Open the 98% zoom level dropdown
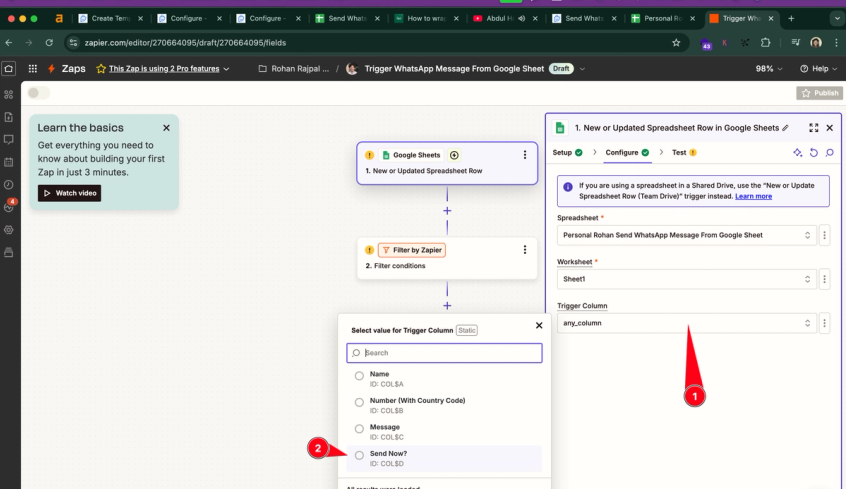 [768, 69]
